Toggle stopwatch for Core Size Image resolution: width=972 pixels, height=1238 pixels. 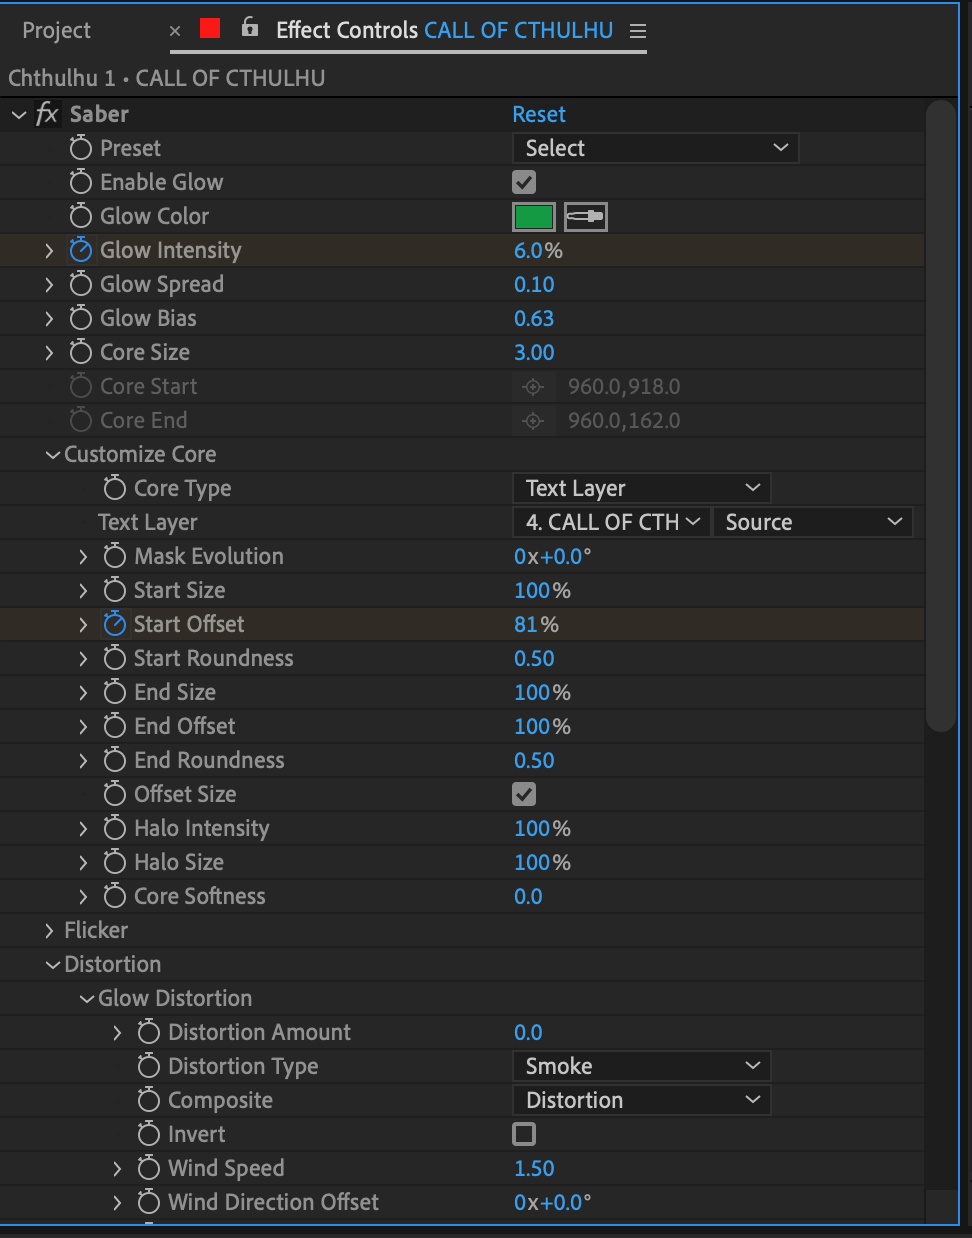point(81,352)
